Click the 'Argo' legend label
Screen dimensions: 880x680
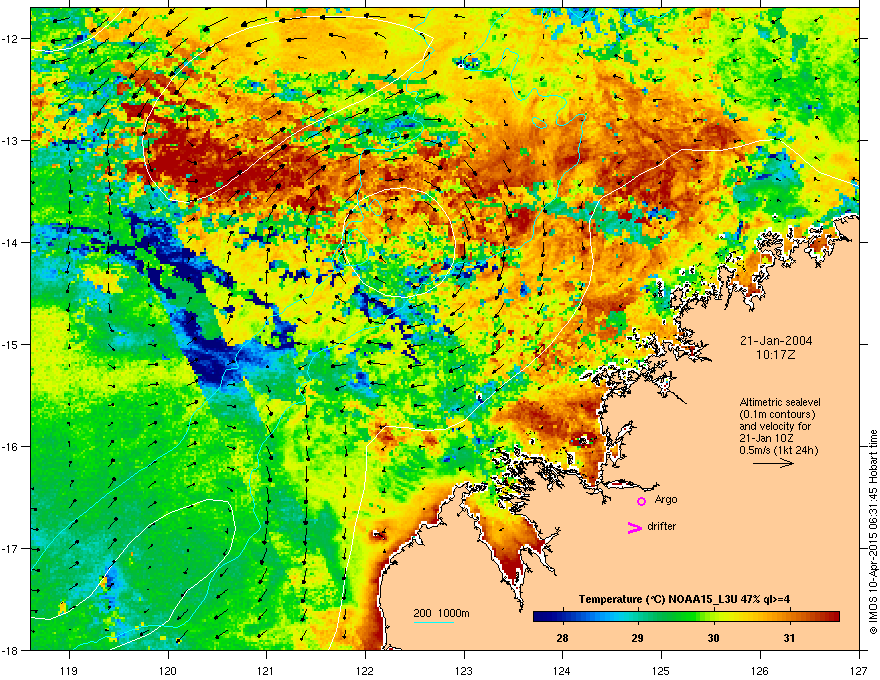pos(666,499)
